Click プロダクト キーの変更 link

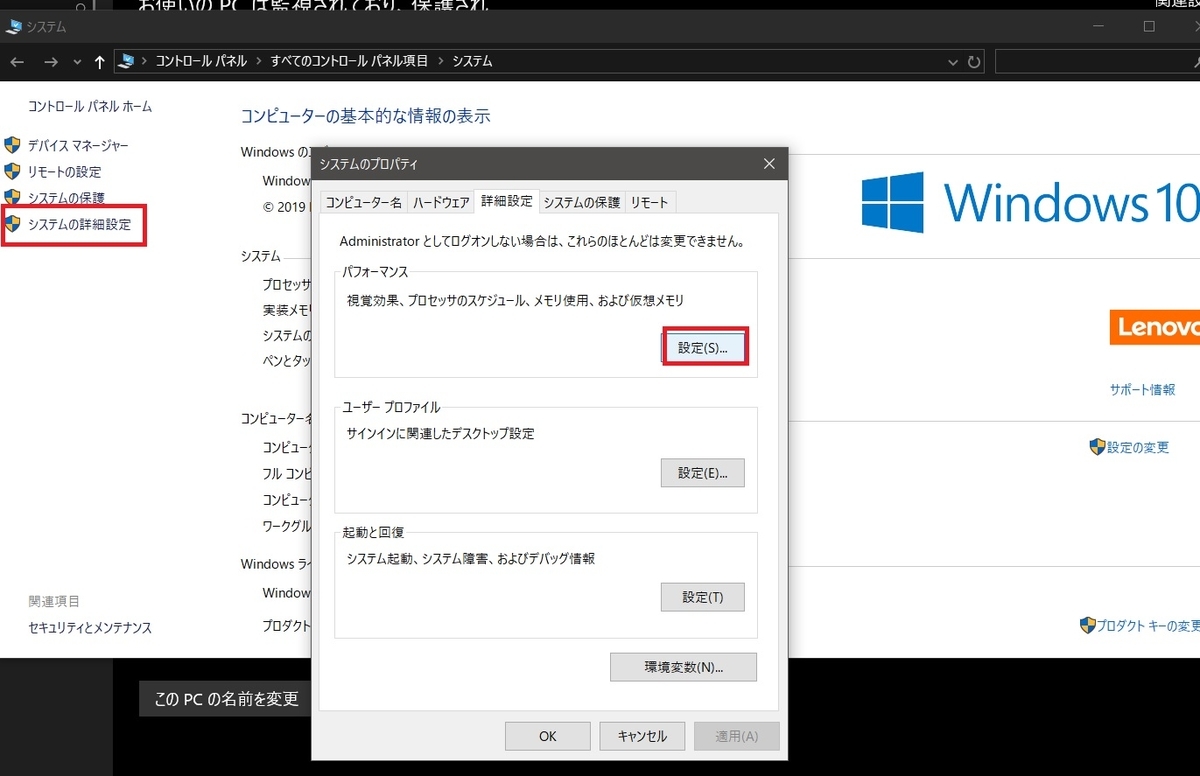click(1148, 626)
